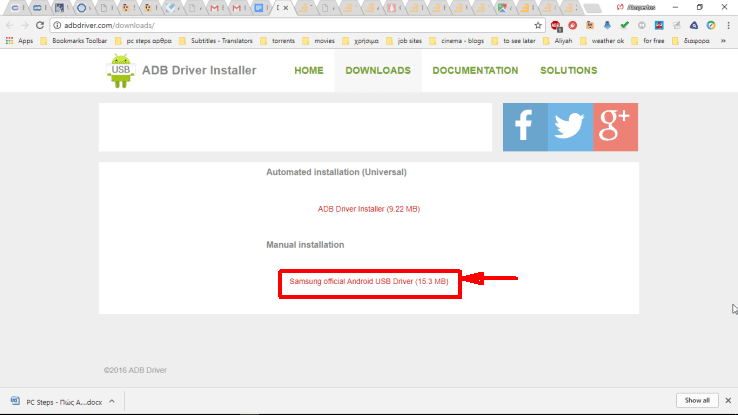Open the DOWNLOADS nav item
This screenshot has width=738, height=415.
coord(378,71)
